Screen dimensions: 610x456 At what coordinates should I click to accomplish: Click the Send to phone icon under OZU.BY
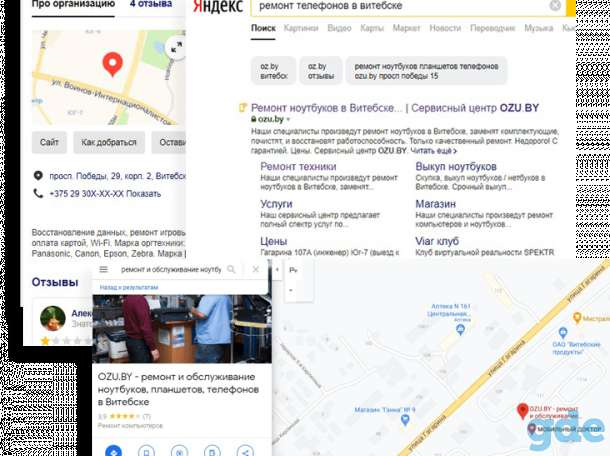tap(212, 451)
